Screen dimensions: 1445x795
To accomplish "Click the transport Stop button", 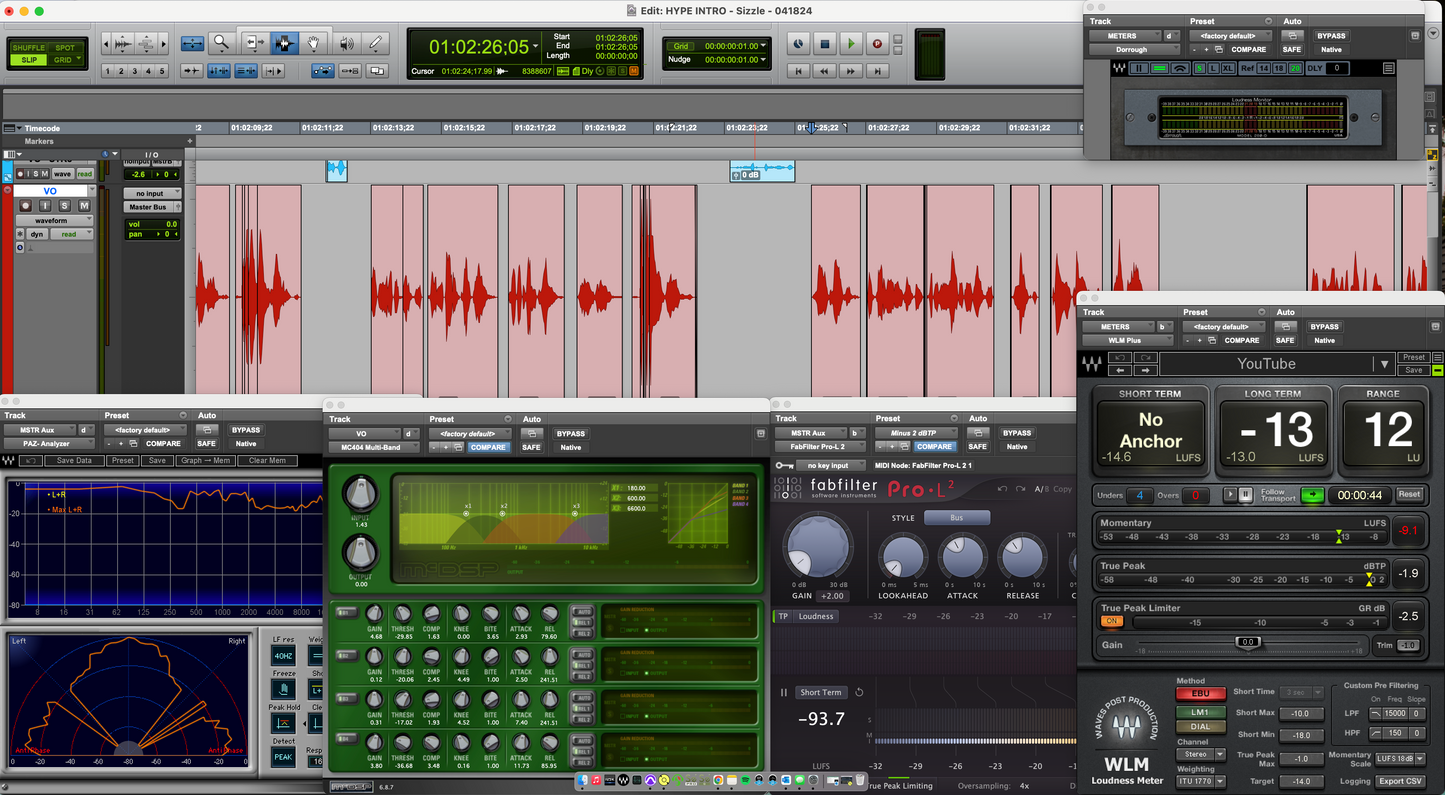I will pyautogui.click(x=825, y=44).
